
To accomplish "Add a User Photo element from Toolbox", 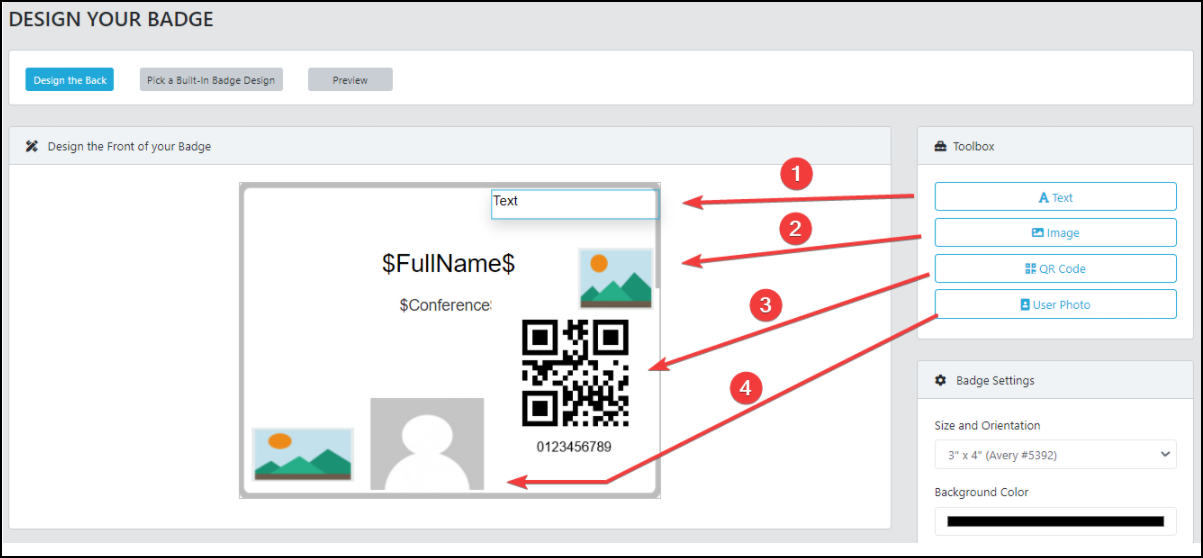I will [1055, 305].
